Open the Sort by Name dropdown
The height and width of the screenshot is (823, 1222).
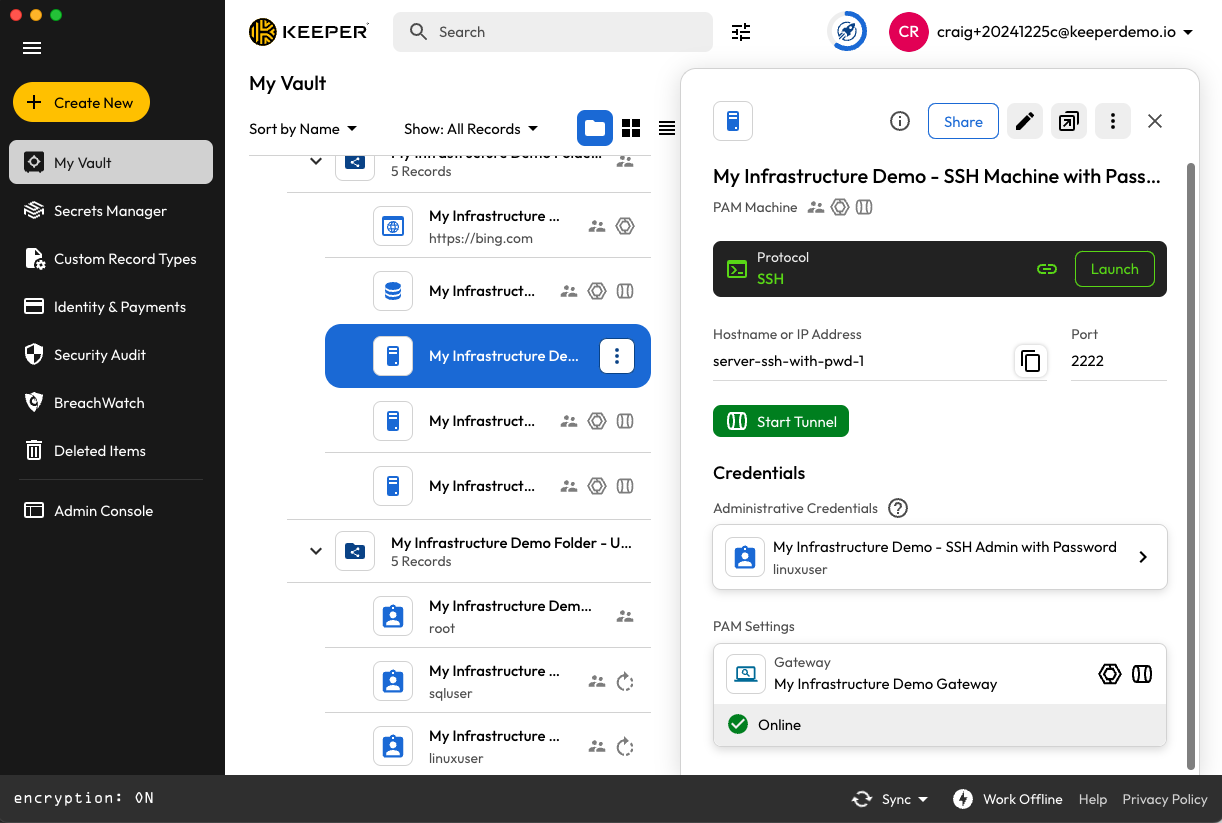(x=303, y=129)
